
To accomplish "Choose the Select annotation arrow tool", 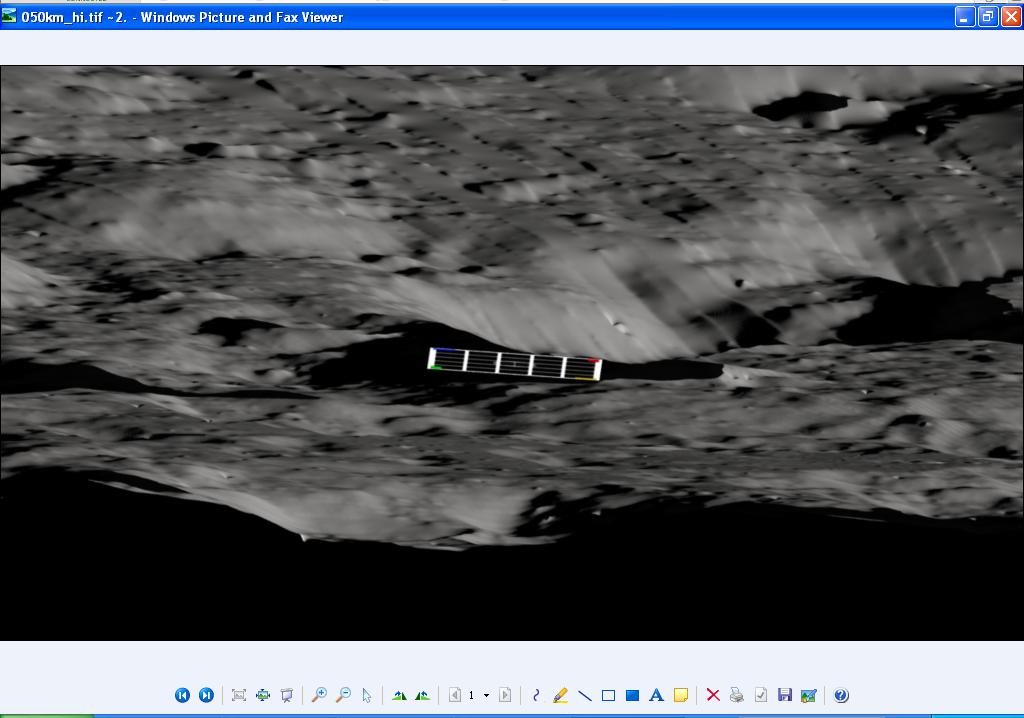I will point(367,695).
